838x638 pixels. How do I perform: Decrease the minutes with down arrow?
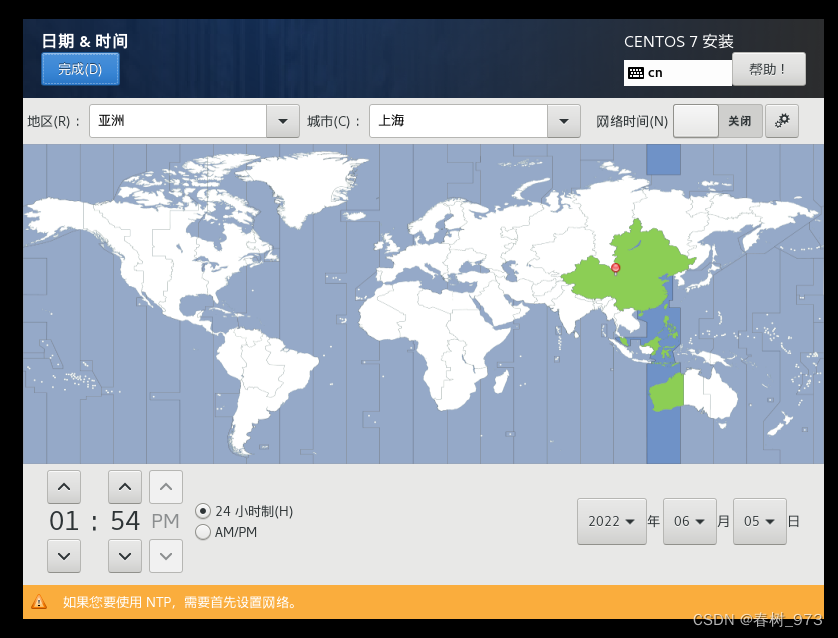[125, 556]
